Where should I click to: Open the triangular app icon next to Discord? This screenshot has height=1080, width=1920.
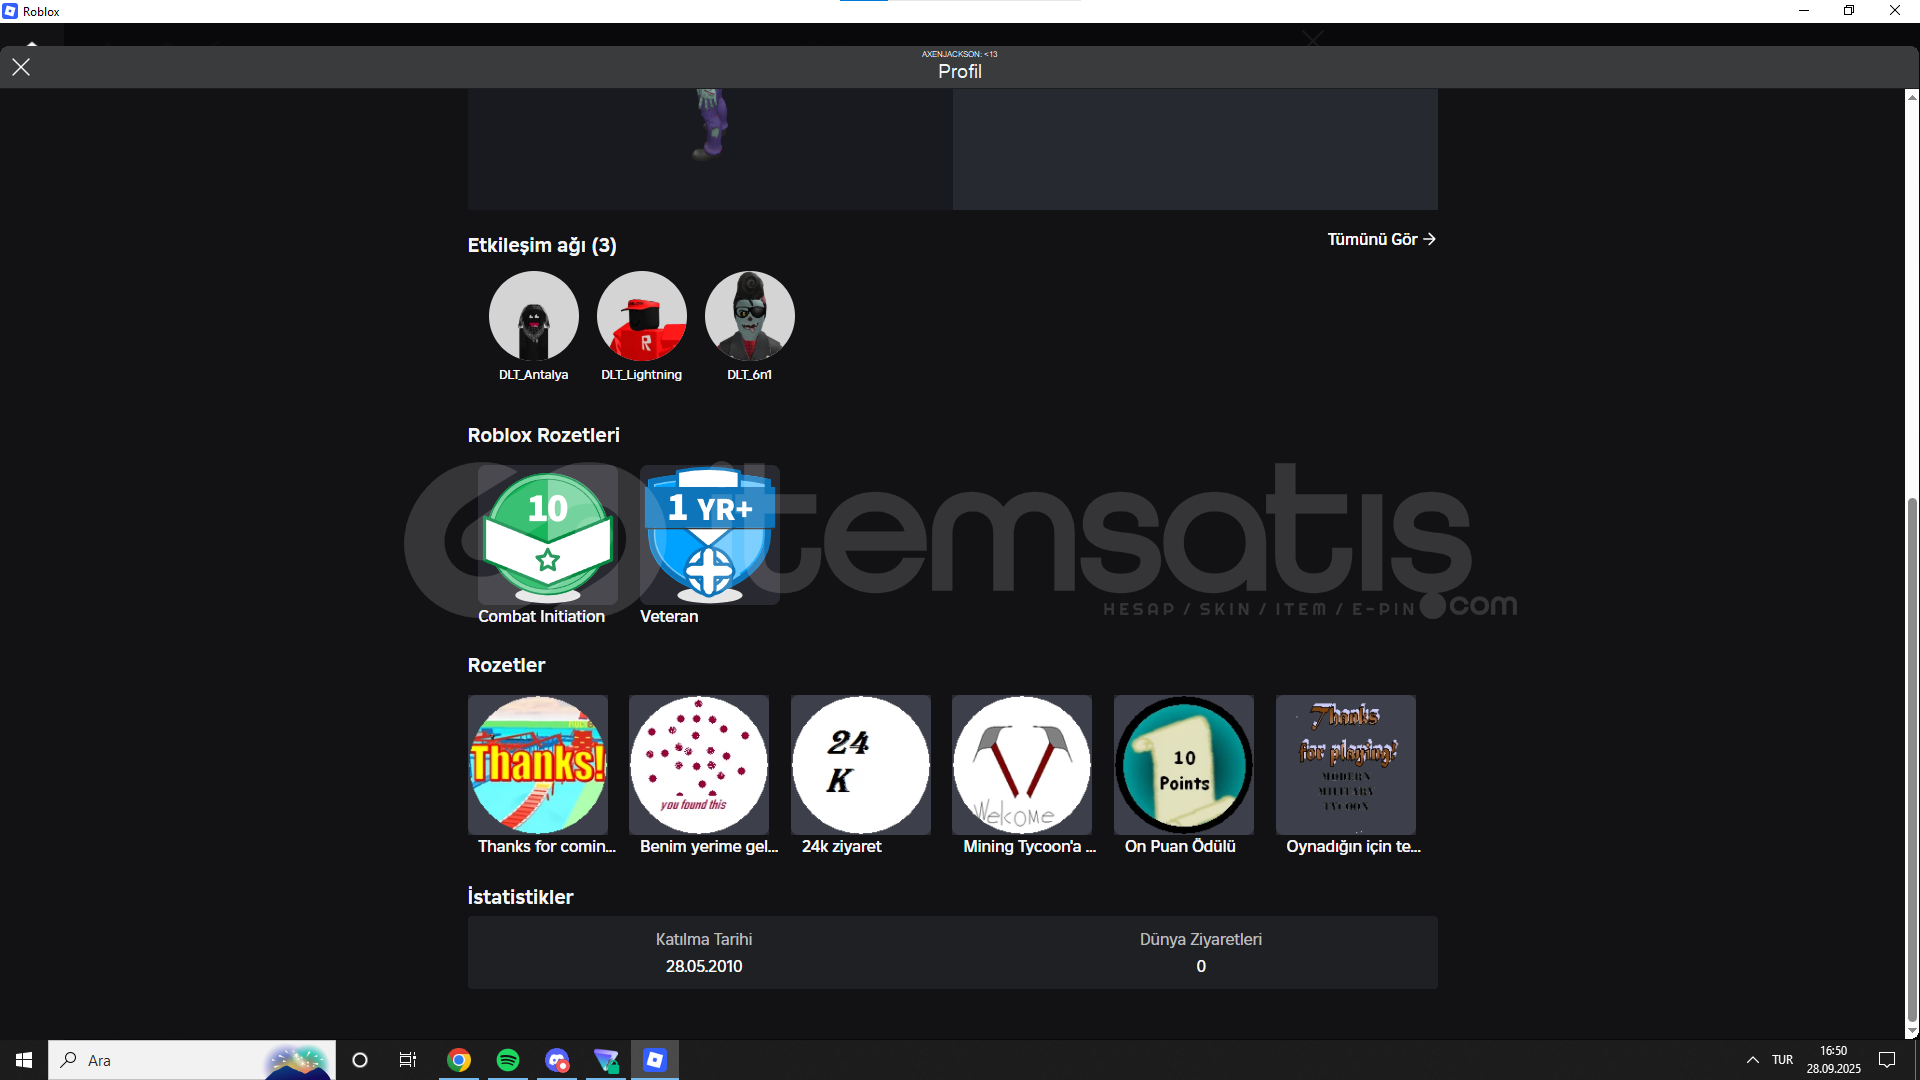(606, 1060)
